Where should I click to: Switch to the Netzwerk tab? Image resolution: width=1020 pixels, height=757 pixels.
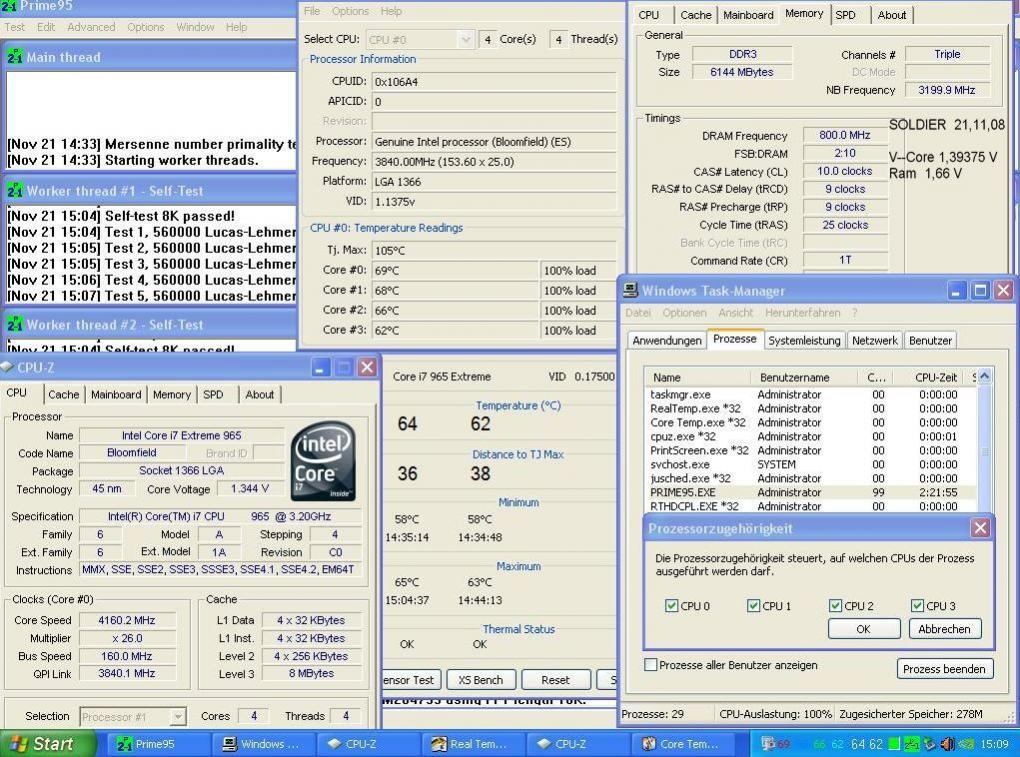875,341
